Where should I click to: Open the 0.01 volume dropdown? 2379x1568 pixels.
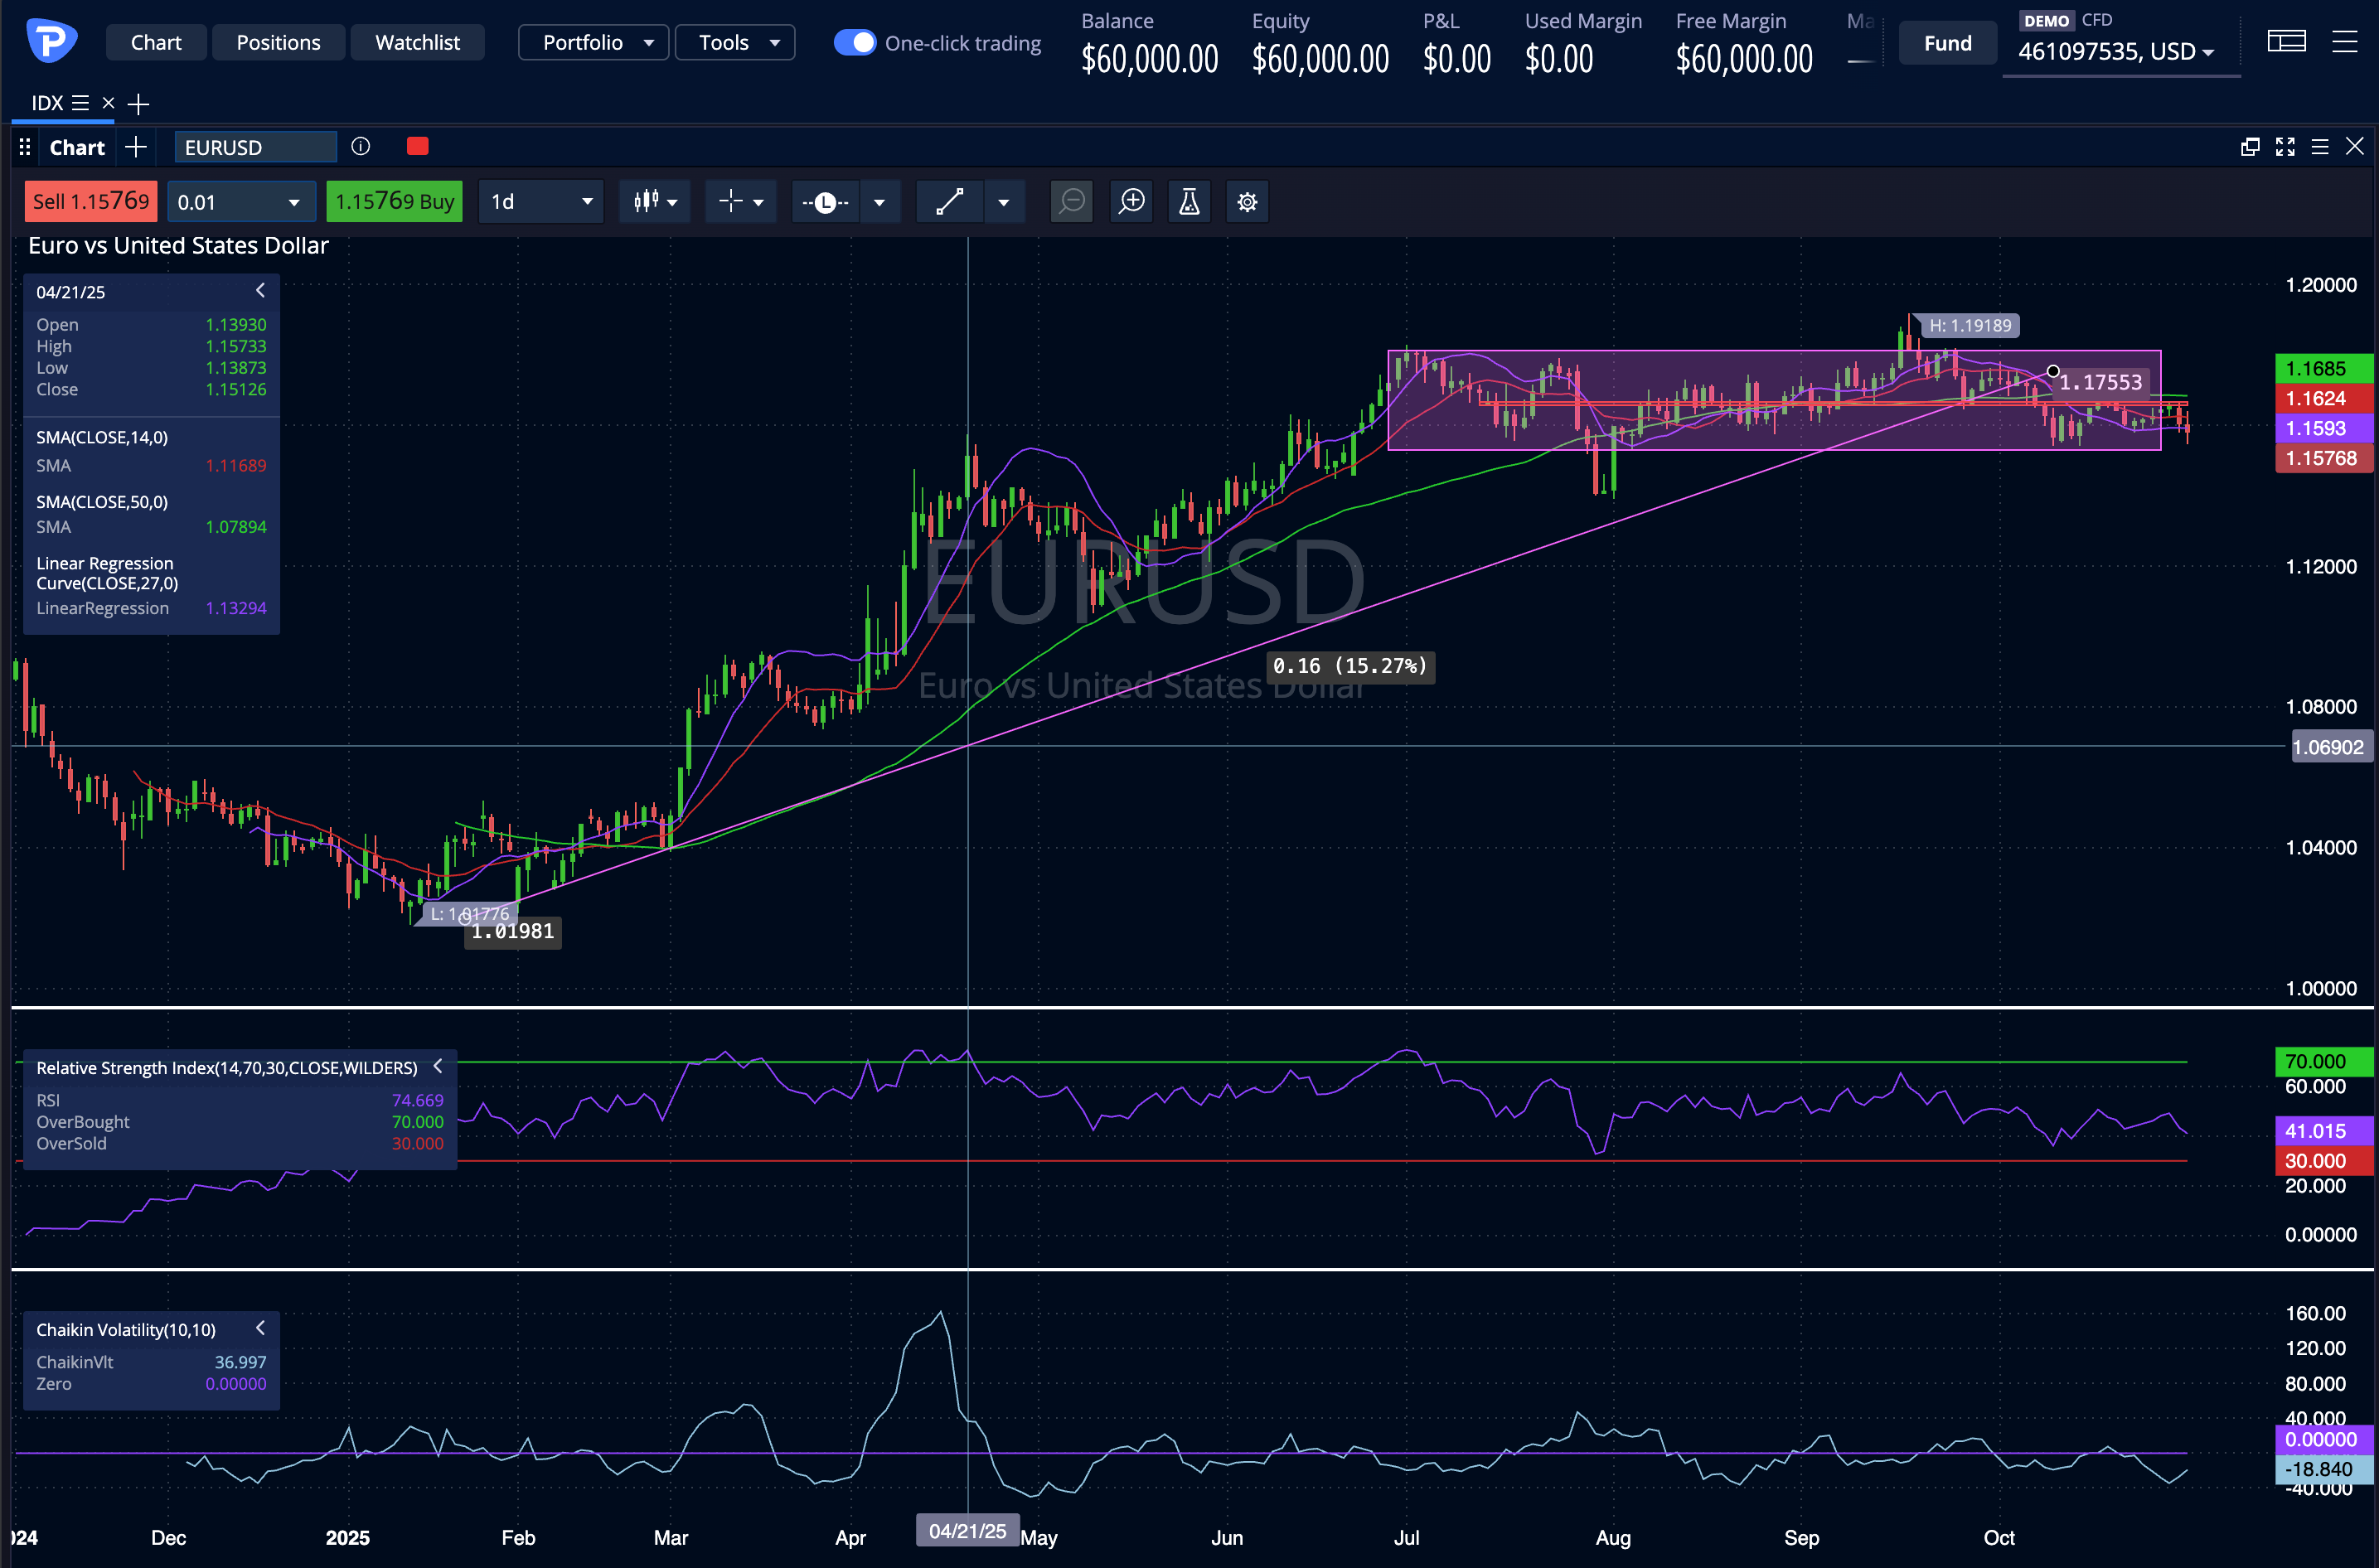tap(240, 202)
